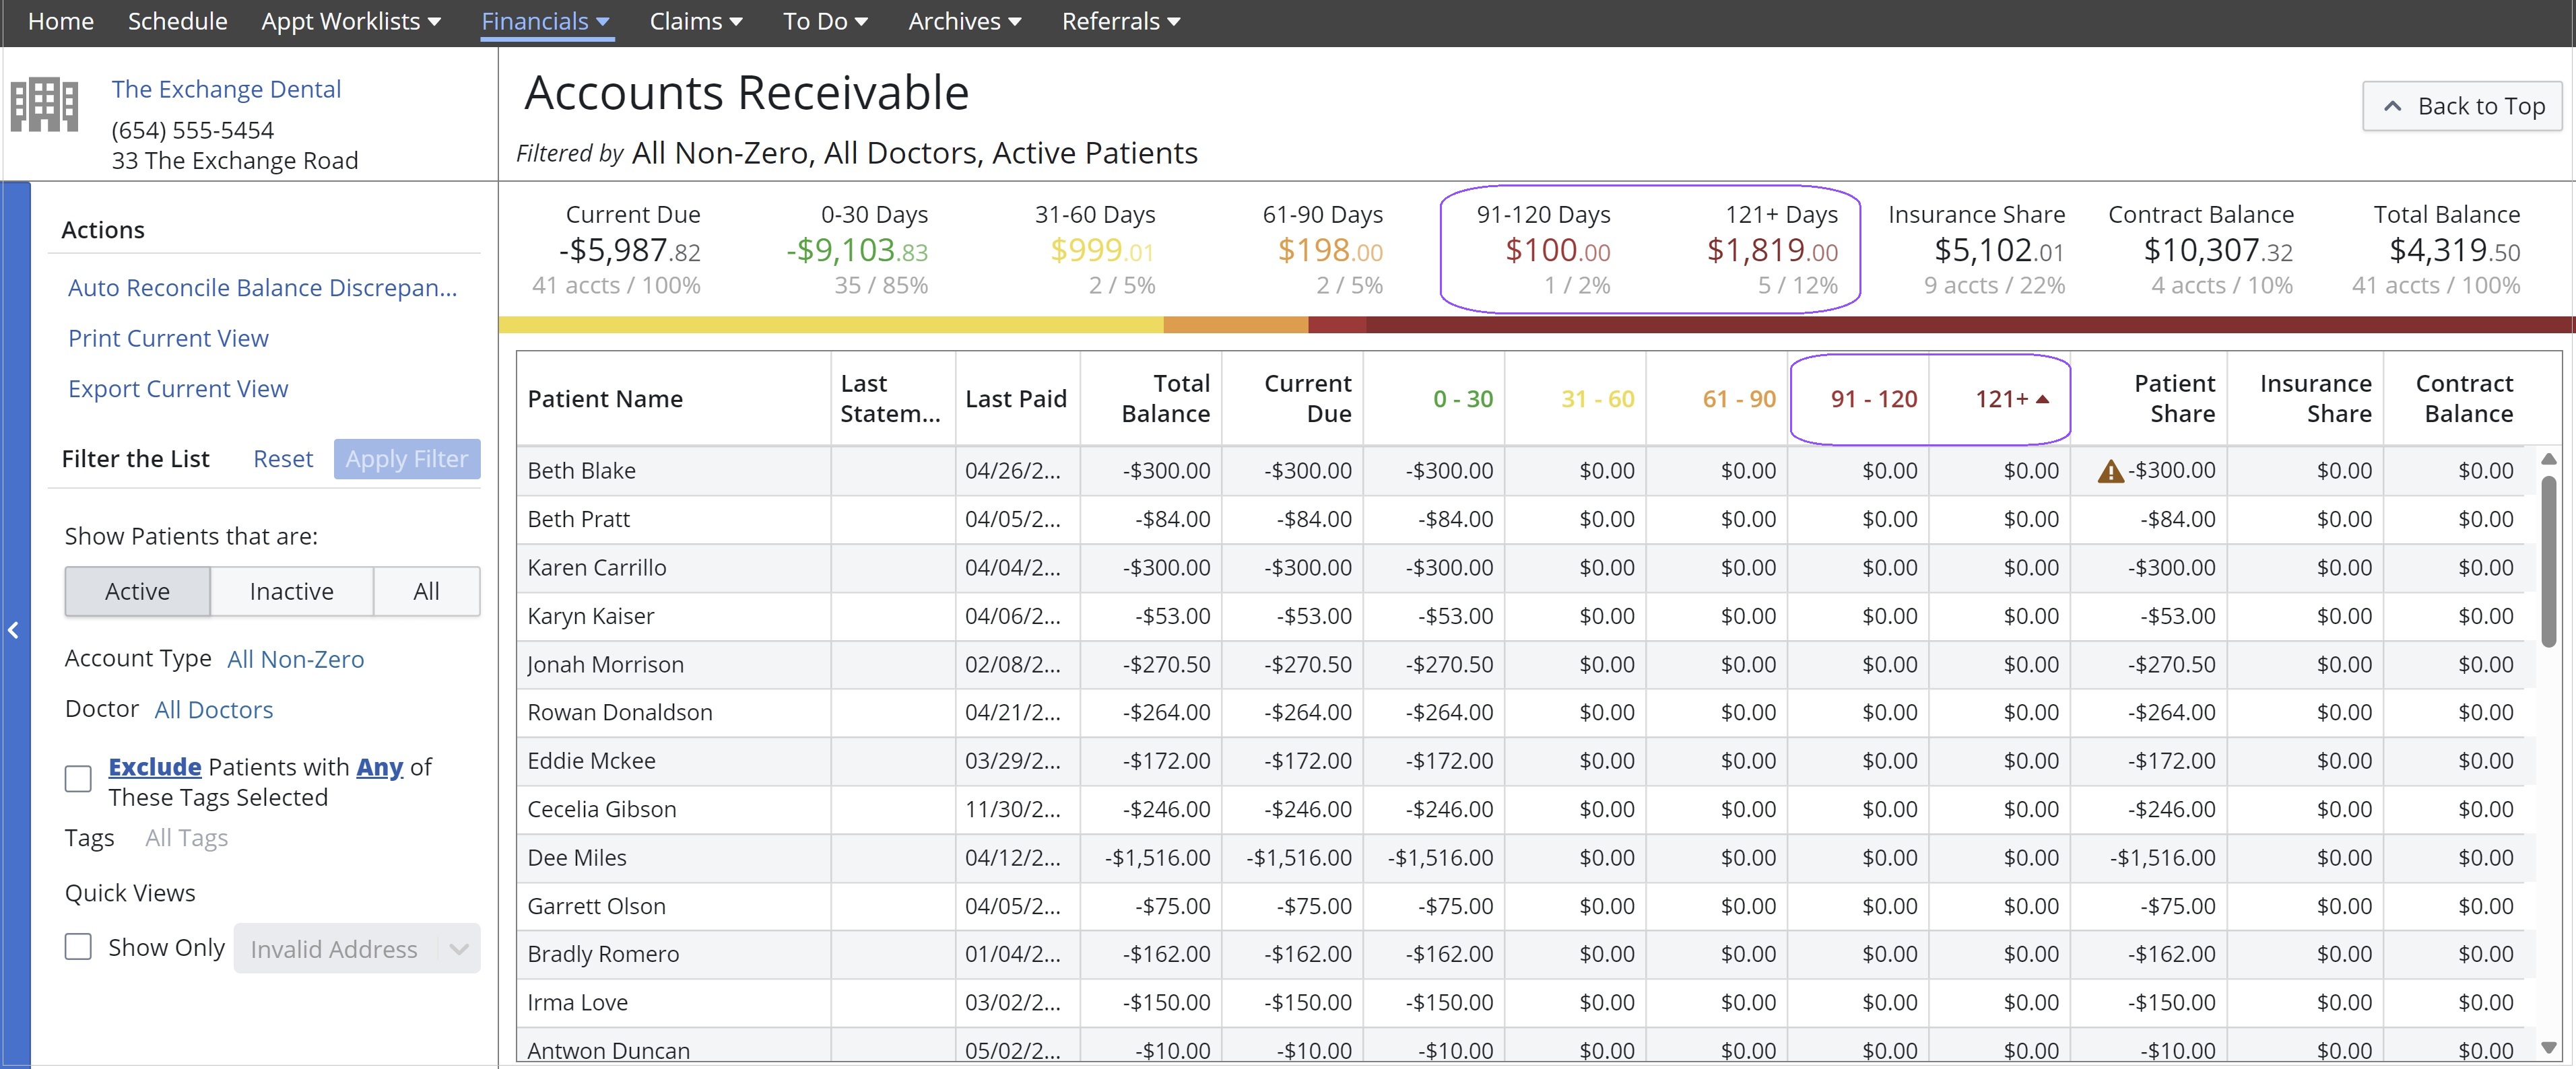Click Export Current View

pos(178,389)
